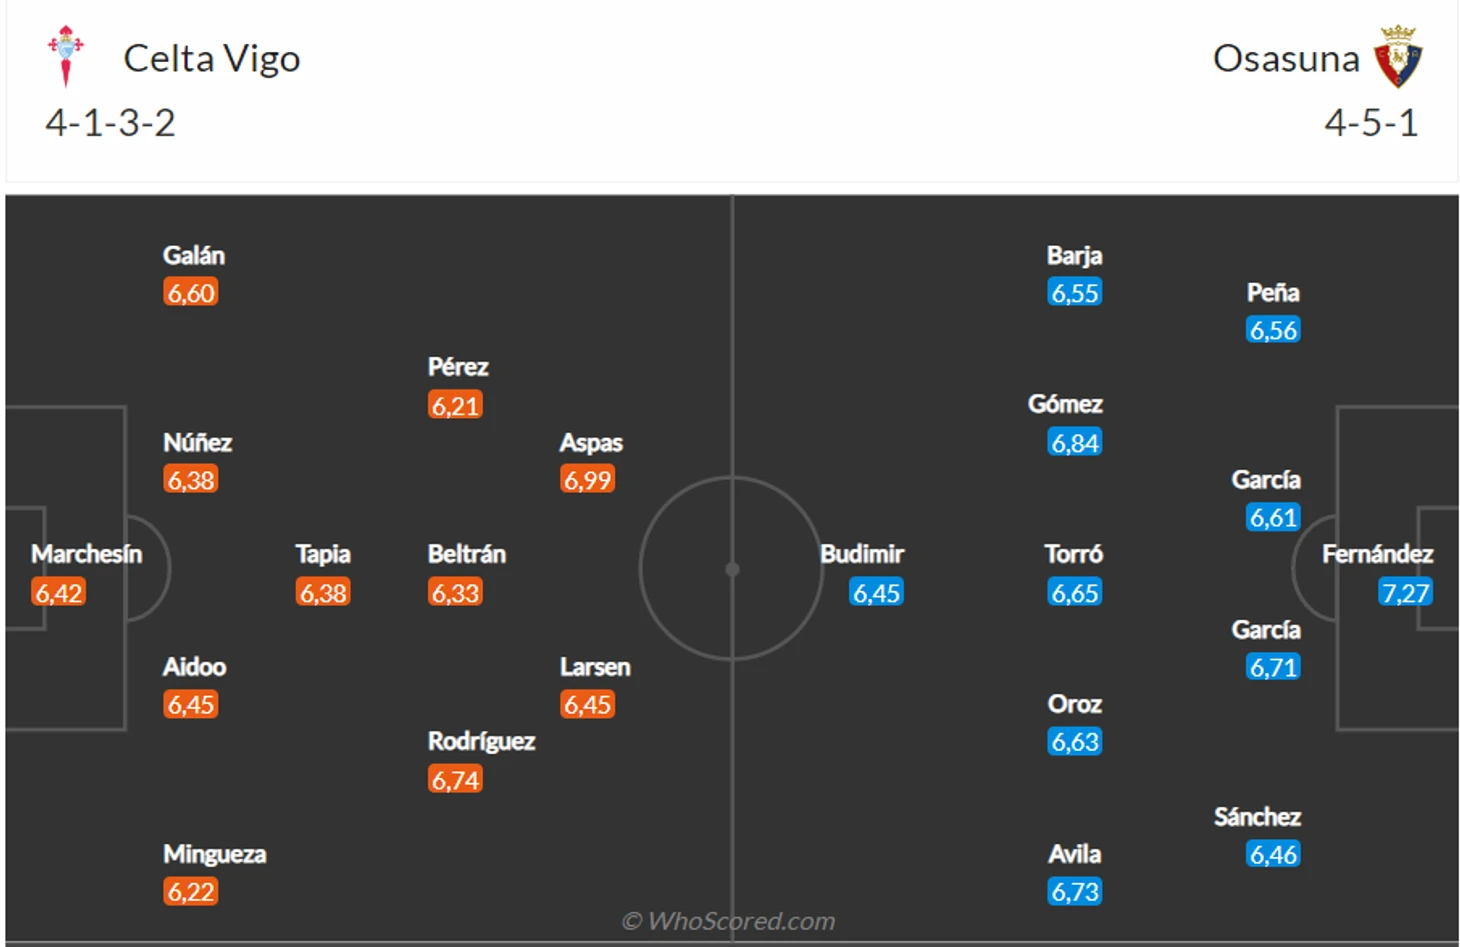The height and width of the screenshot is (947, 1460).
Task: Click player name Rodríguez
Action: tap(481, 741)
